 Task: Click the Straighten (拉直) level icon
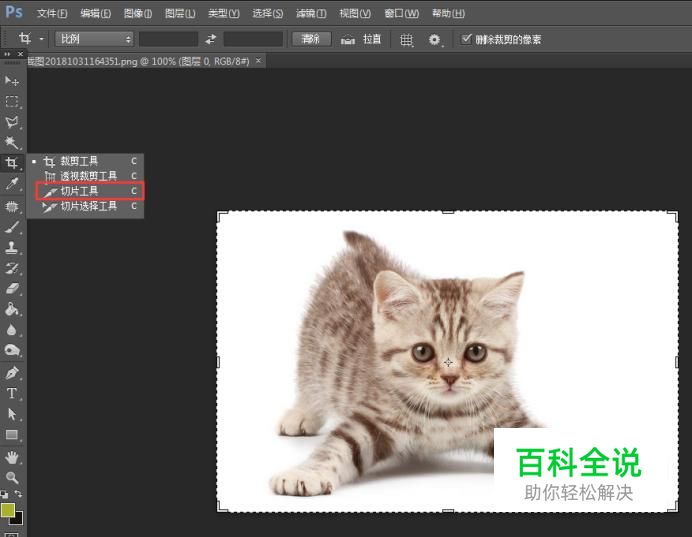click(x=348, y=39)
